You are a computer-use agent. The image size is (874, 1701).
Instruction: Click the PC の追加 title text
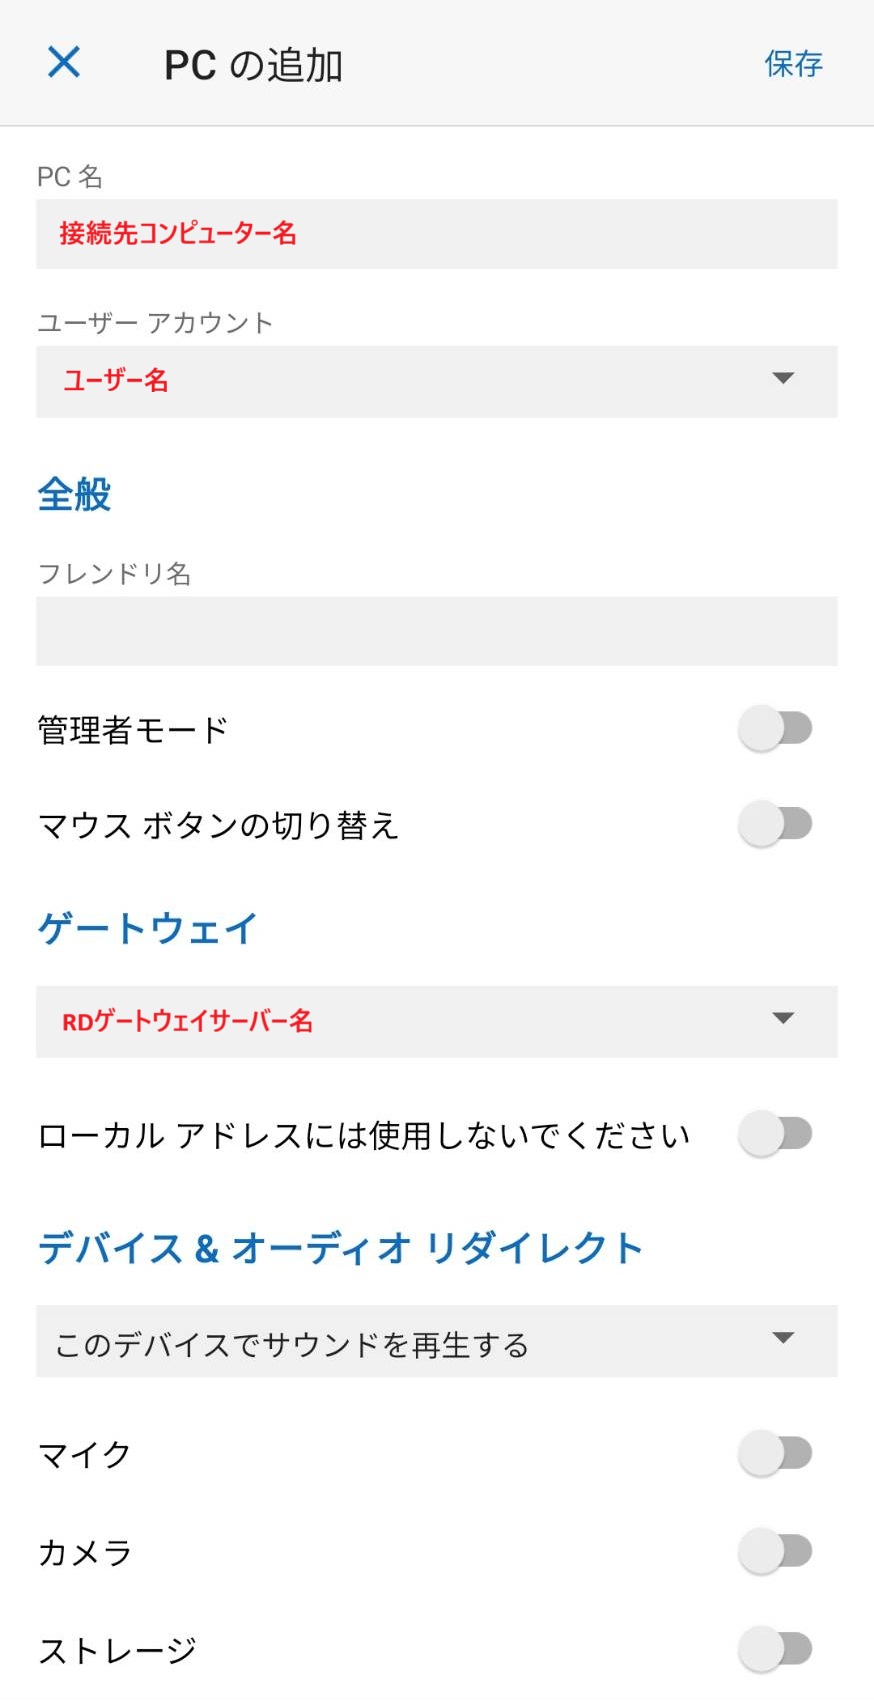point(254,65)
